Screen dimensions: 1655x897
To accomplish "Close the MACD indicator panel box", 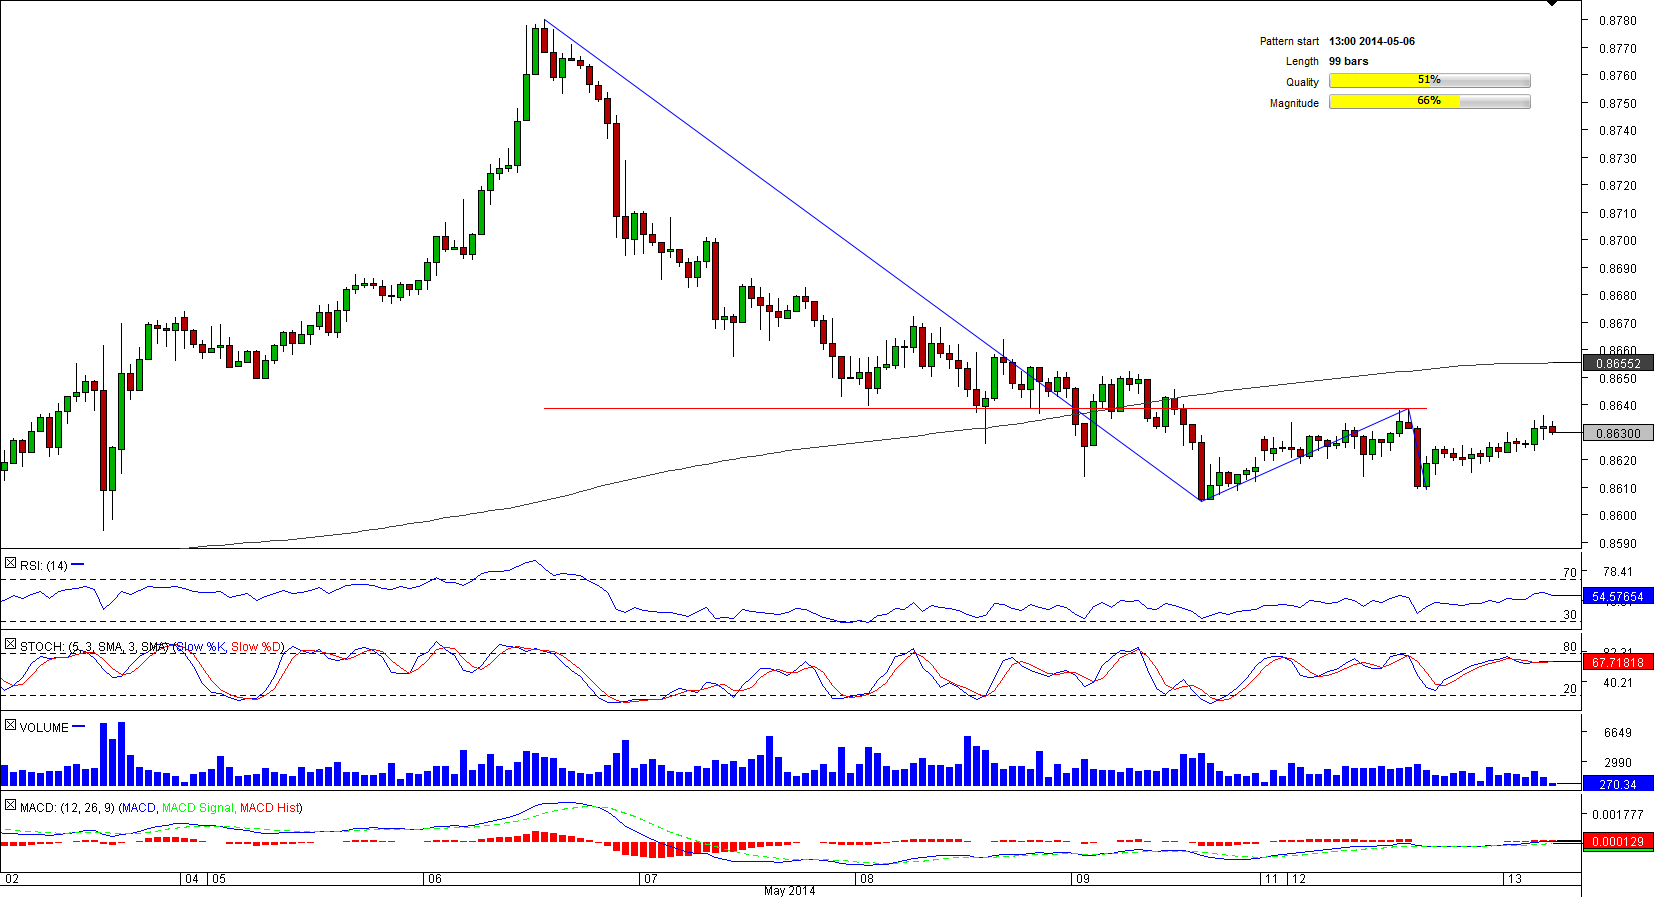I will [10, 806].
